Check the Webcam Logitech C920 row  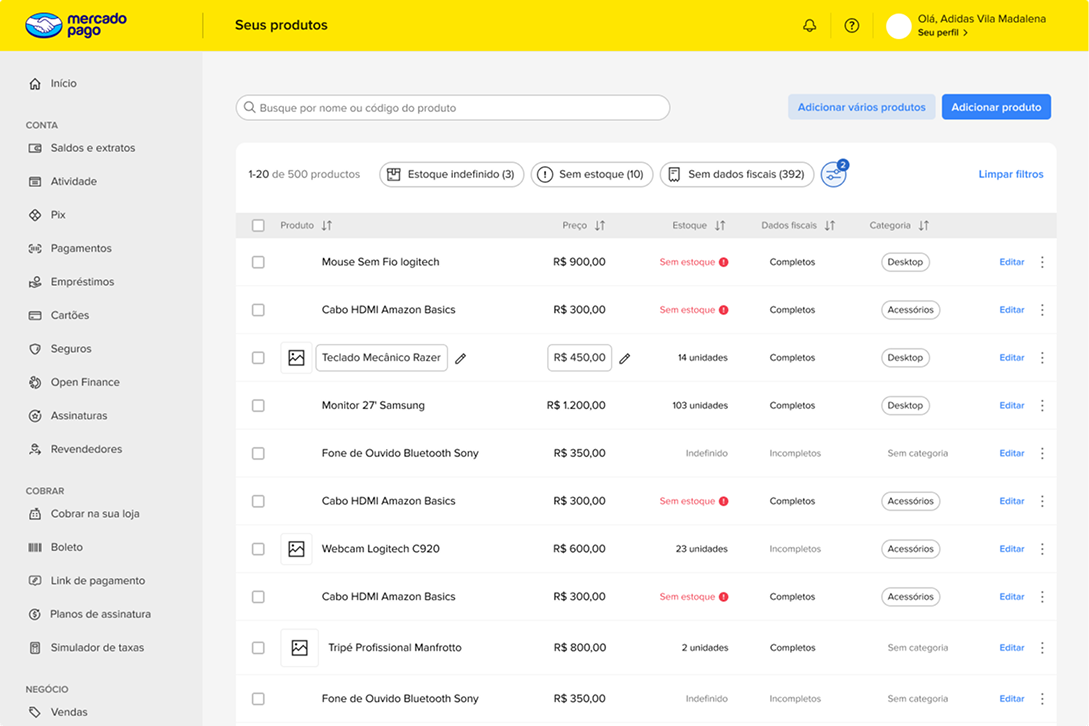tap(258, 549)
